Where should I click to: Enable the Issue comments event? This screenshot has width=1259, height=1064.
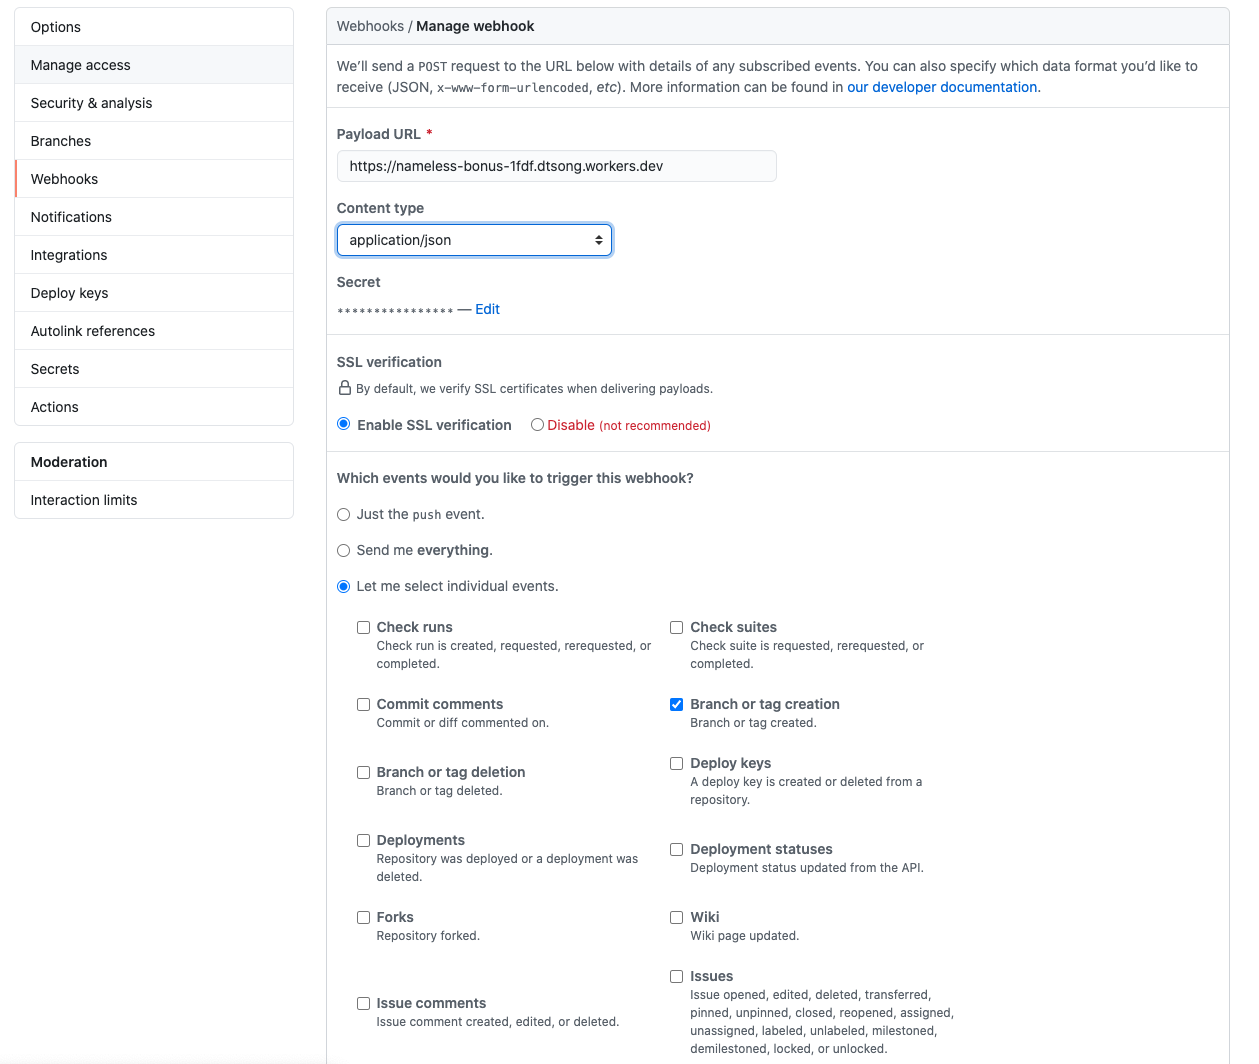point(363,1003)
